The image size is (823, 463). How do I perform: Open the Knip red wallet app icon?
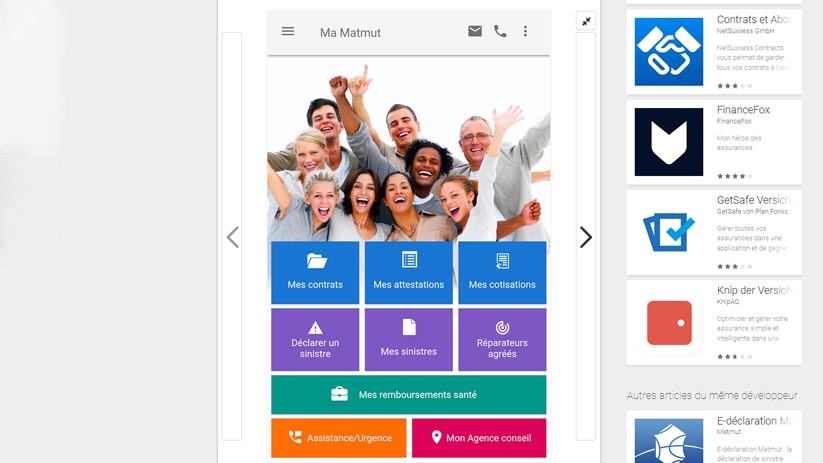[x=669, y=322]
